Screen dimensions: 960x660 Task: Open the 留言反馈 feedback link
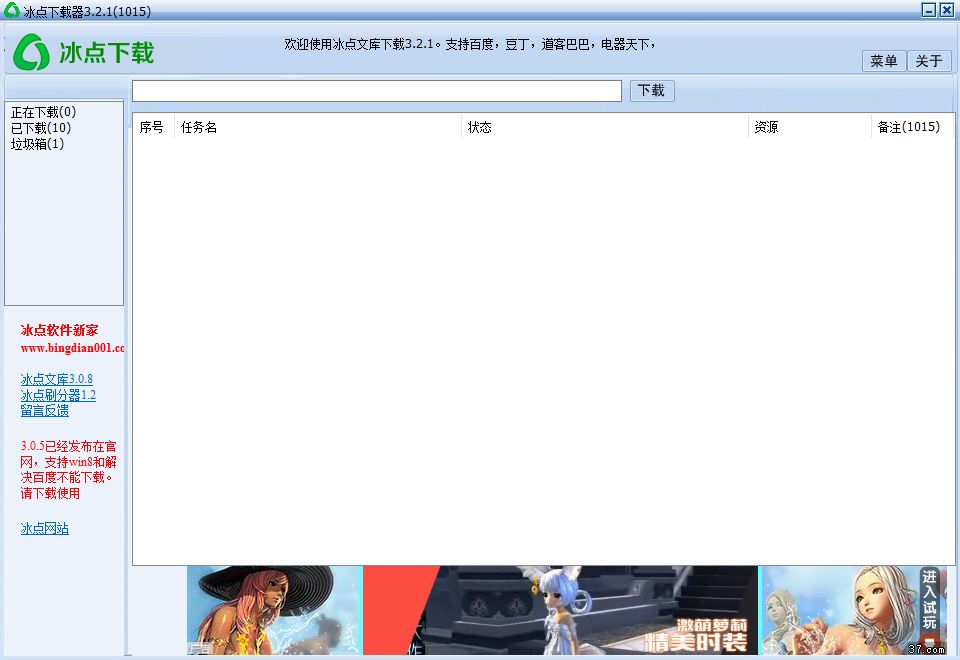[x=45, y=410]
